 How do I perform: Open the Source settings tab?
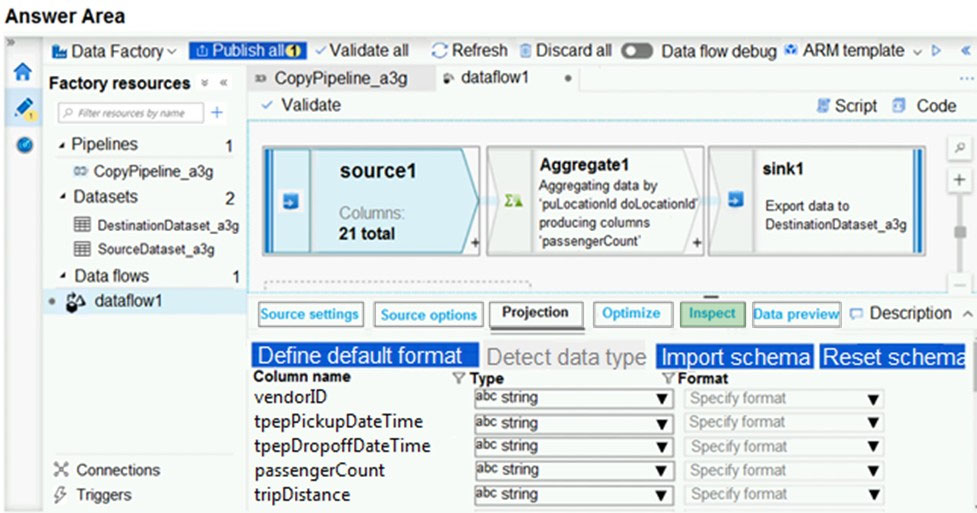310,314
